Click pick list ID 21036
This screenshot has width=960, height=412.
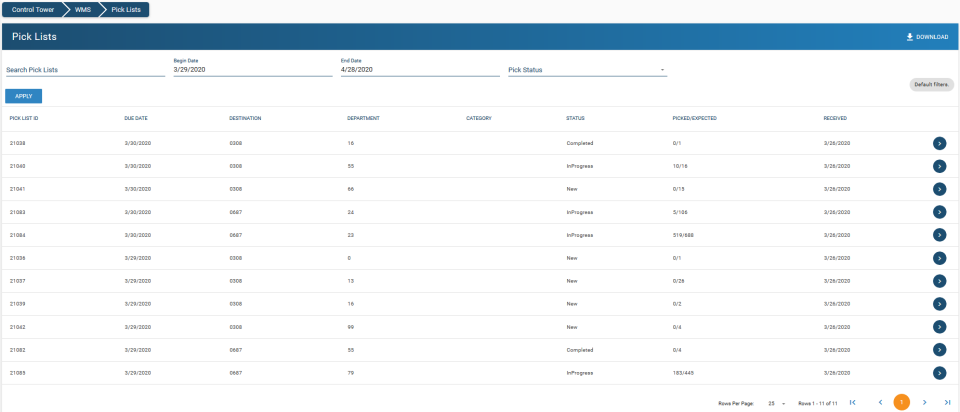[x=17, y=258]
